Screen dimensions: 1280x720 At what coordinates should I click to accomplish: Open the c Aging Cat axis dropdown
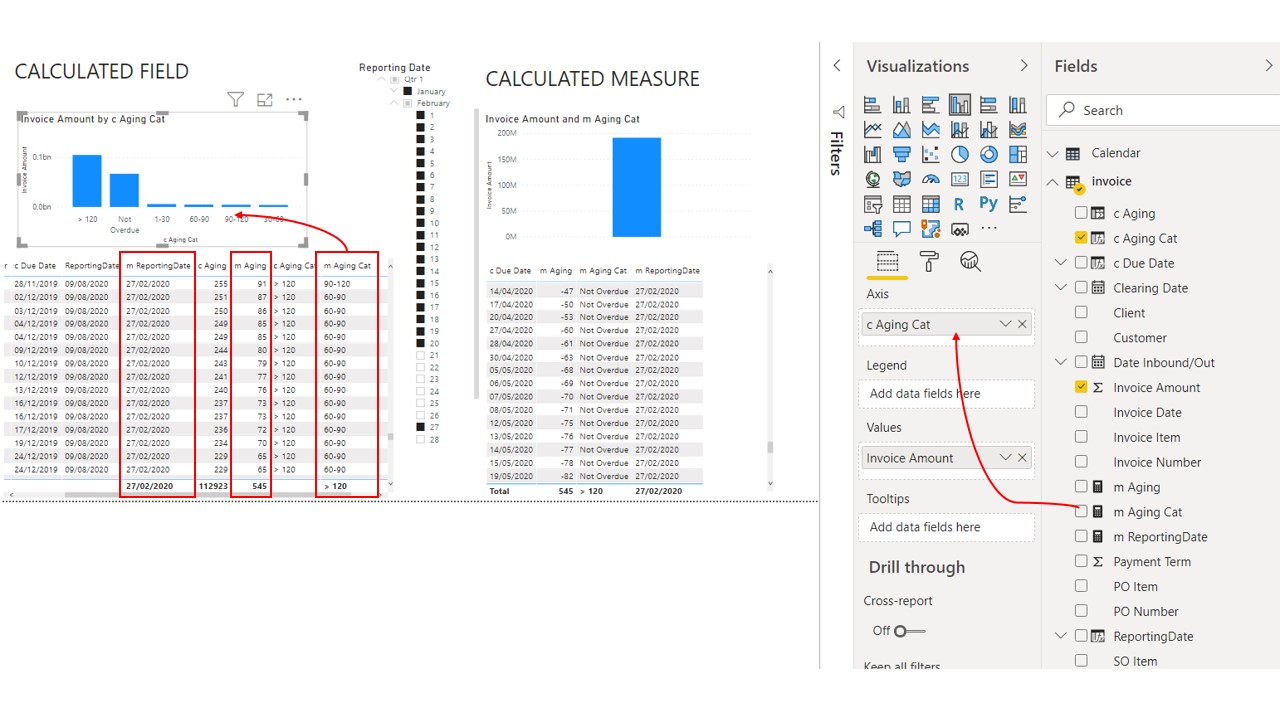(x=1005, y=324)
